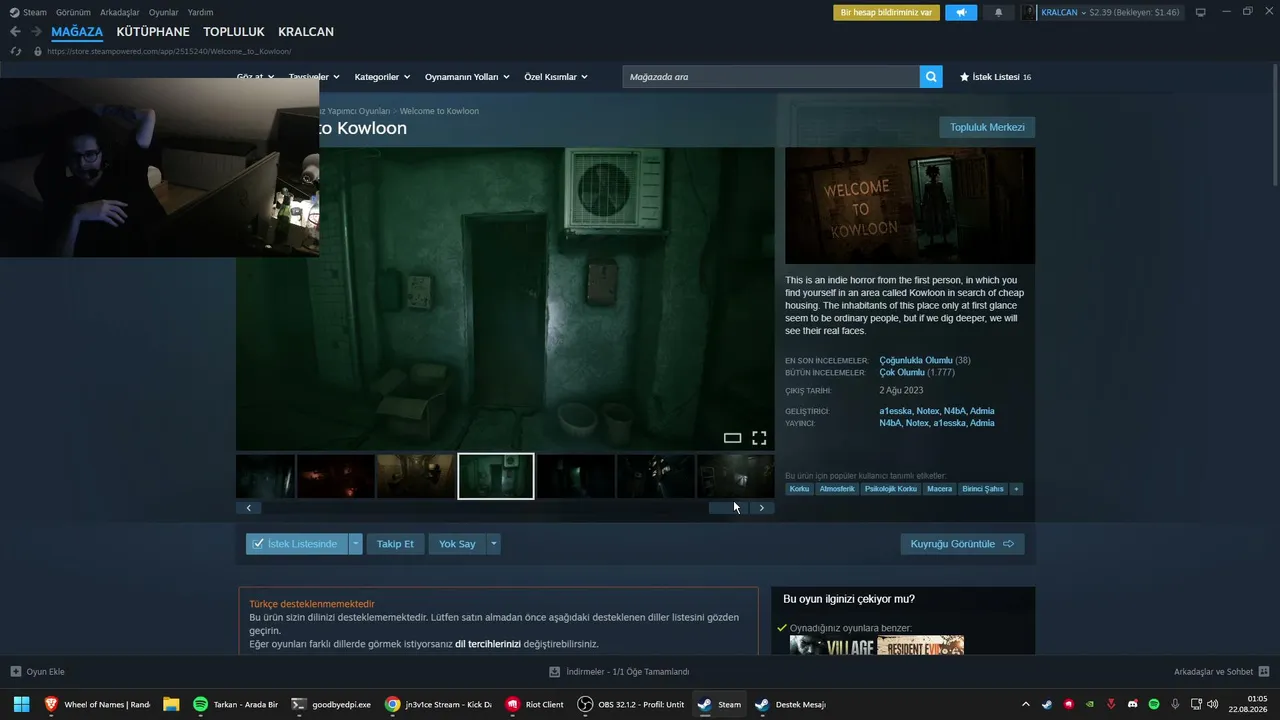Open the Steam announcements megaphone icon
1280x720 pixels.
coord(961,13)
